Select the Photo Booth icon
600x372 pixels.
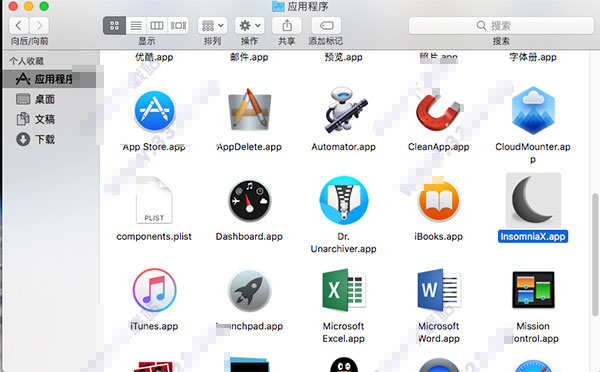coord(154,367)
